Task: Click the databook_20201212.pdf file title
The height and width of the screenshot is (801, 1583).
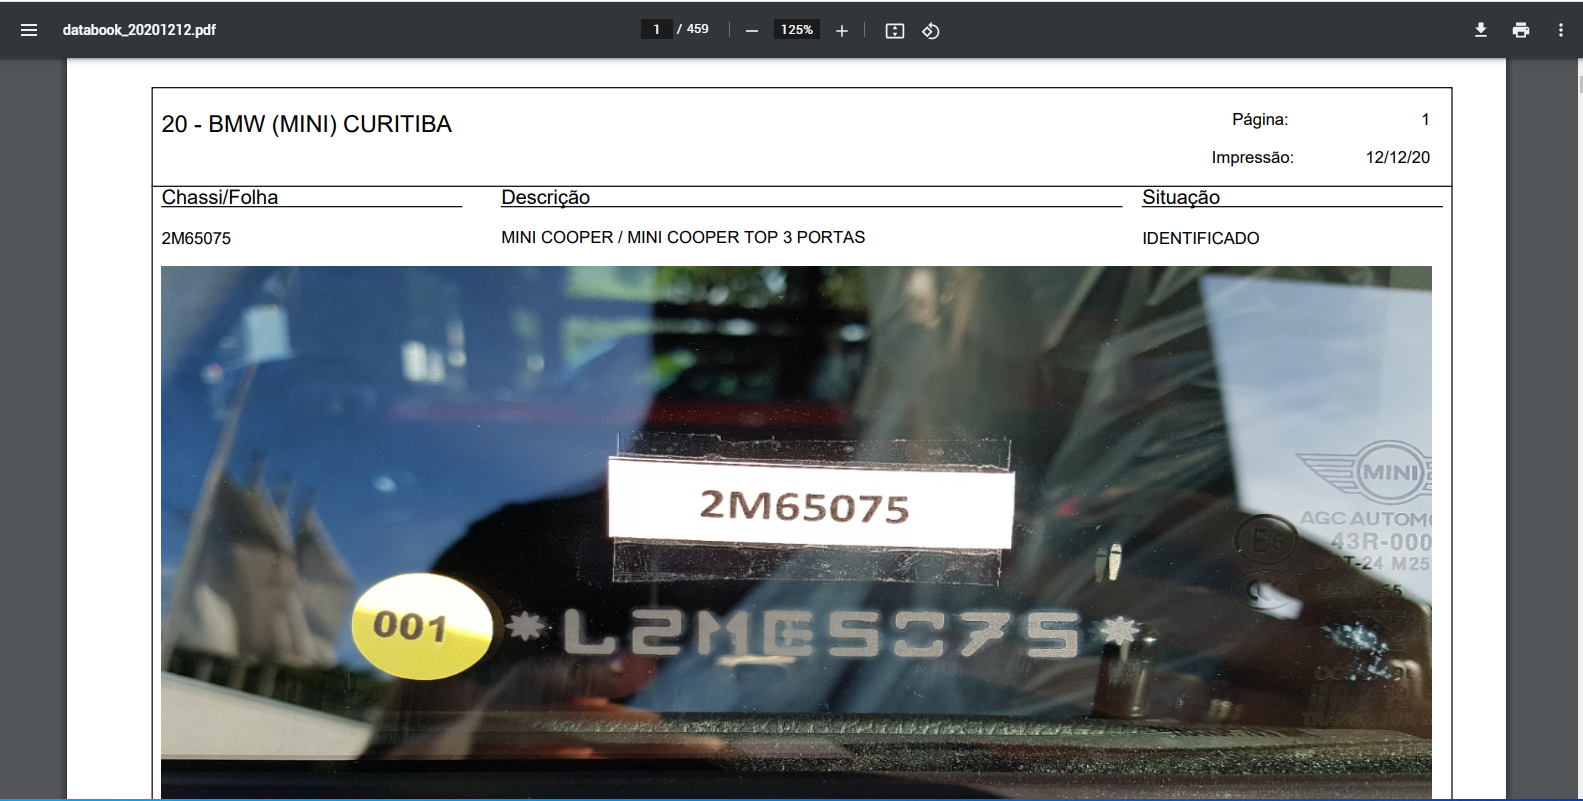Action: 139,30
